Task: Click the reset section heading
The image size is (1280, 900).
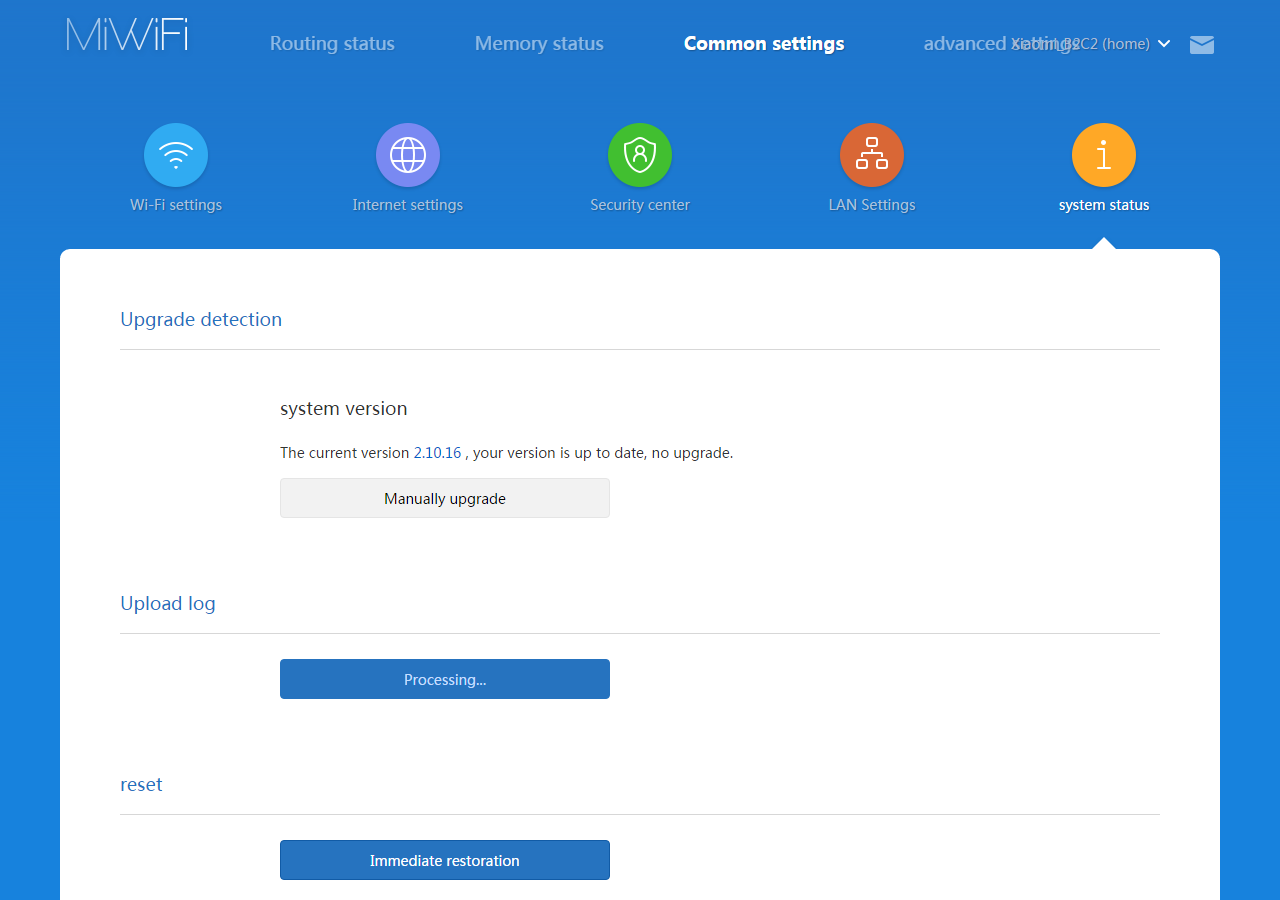Action: point(141,785)
